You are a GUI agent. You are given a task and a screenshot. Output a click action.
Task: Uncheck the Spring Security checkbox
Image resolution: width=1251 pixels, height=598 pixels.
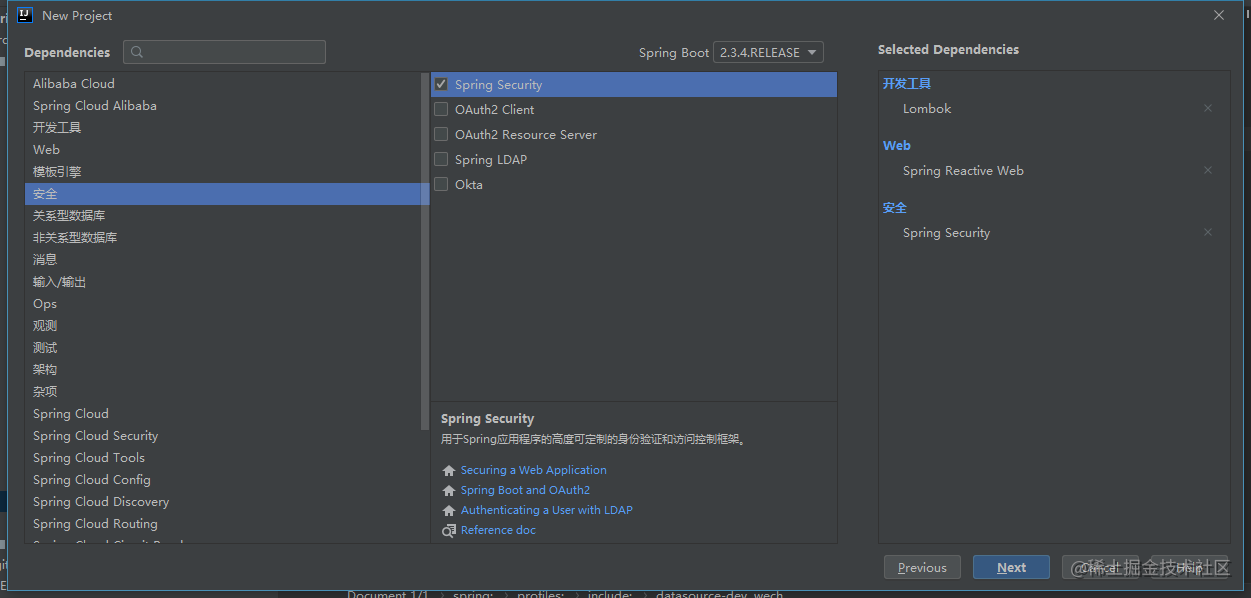point(441,85)
